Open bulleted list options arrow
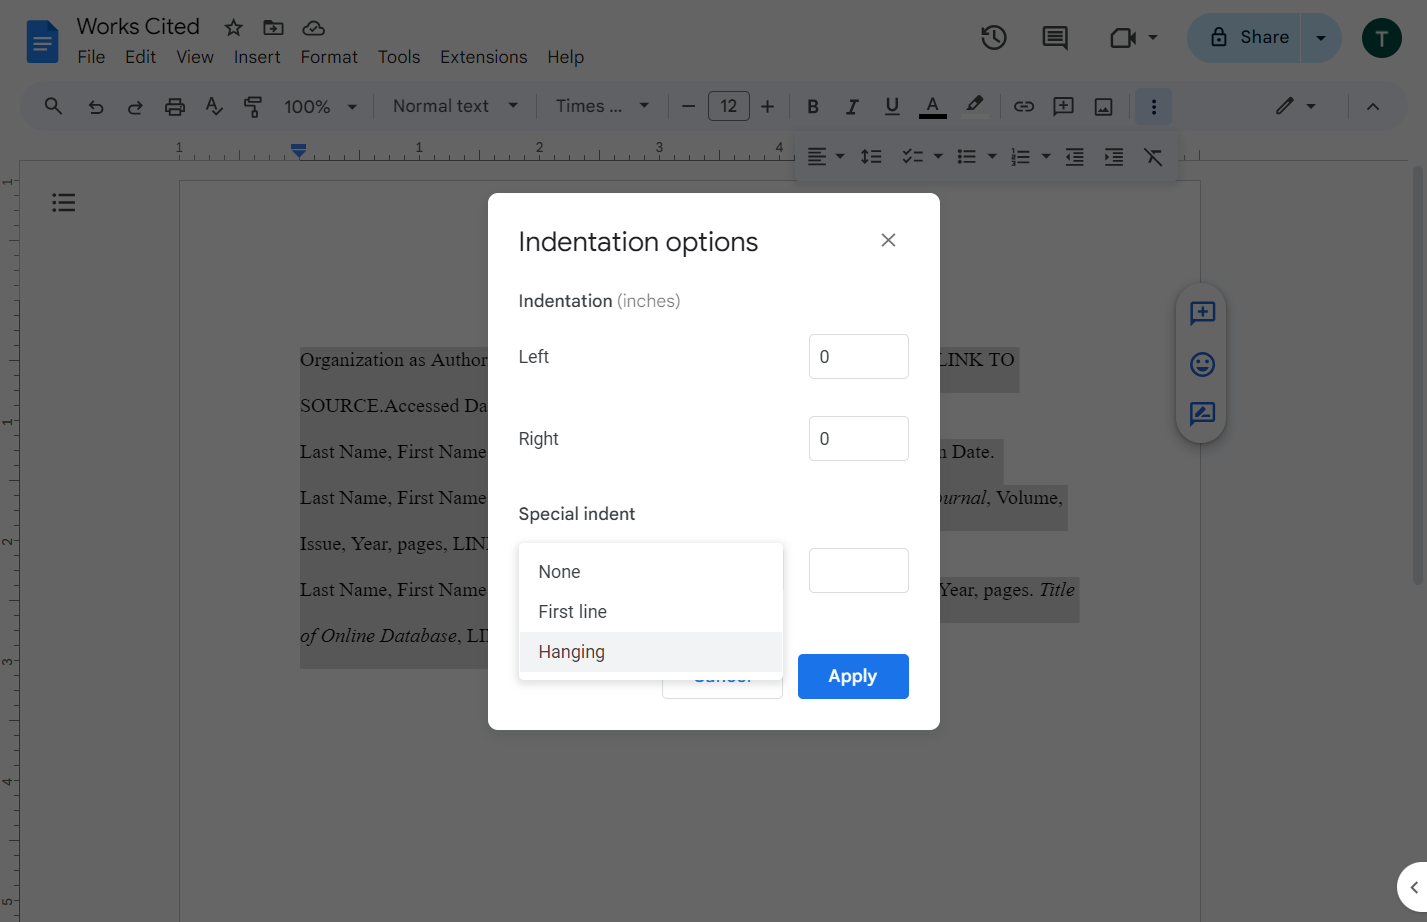The image size is (1427, 922). (x=992, y=157)
